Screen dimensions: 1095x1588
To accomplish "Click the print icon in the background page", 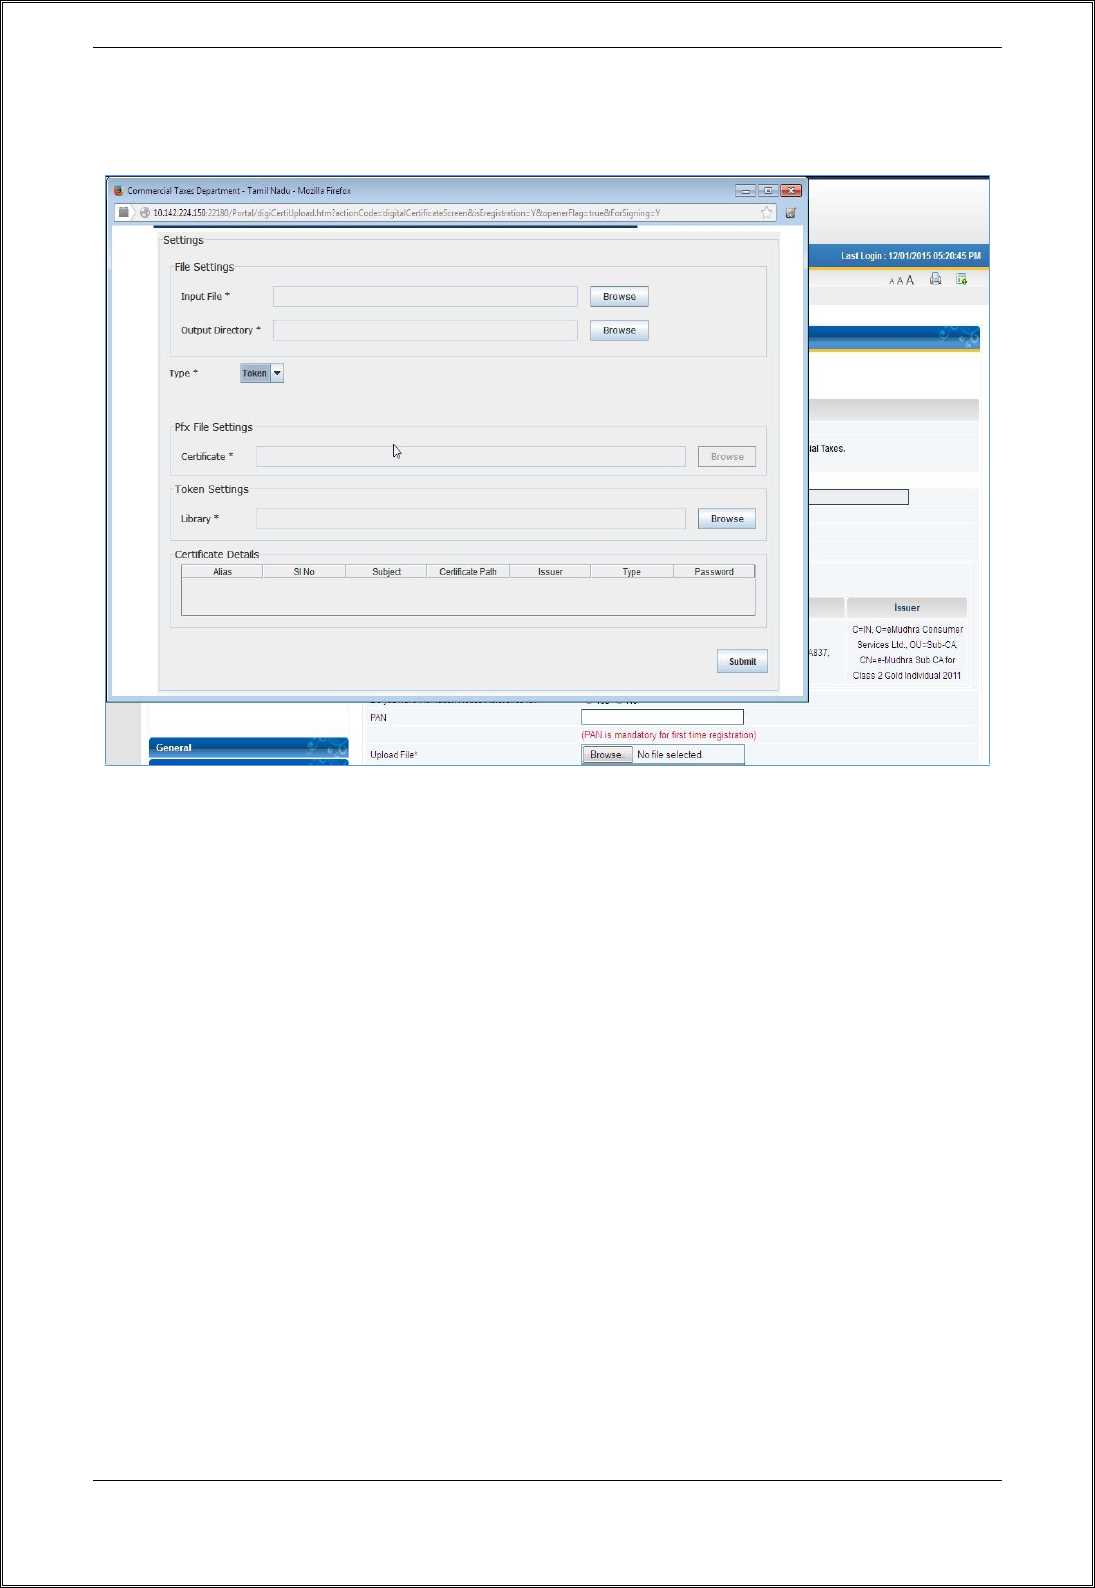I will point(935,279).
